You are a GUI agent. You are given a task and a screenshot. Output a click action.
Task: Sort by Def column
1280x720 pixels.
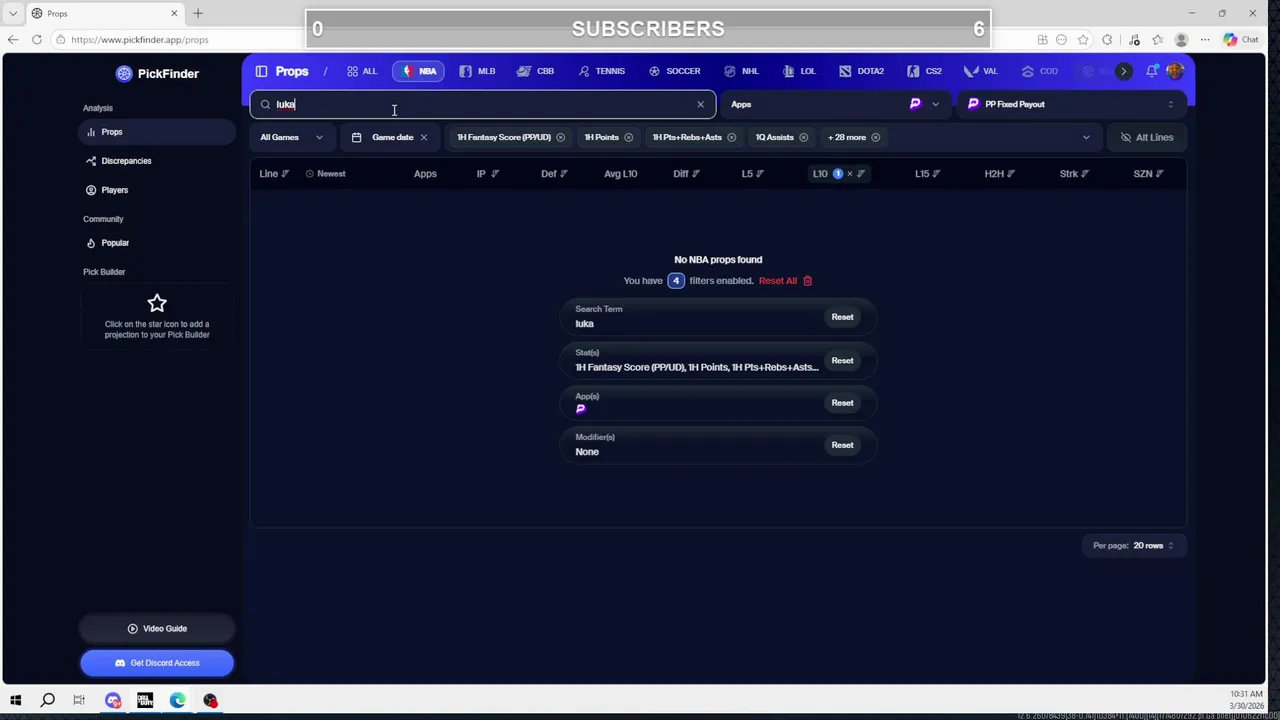pos(554,174)
